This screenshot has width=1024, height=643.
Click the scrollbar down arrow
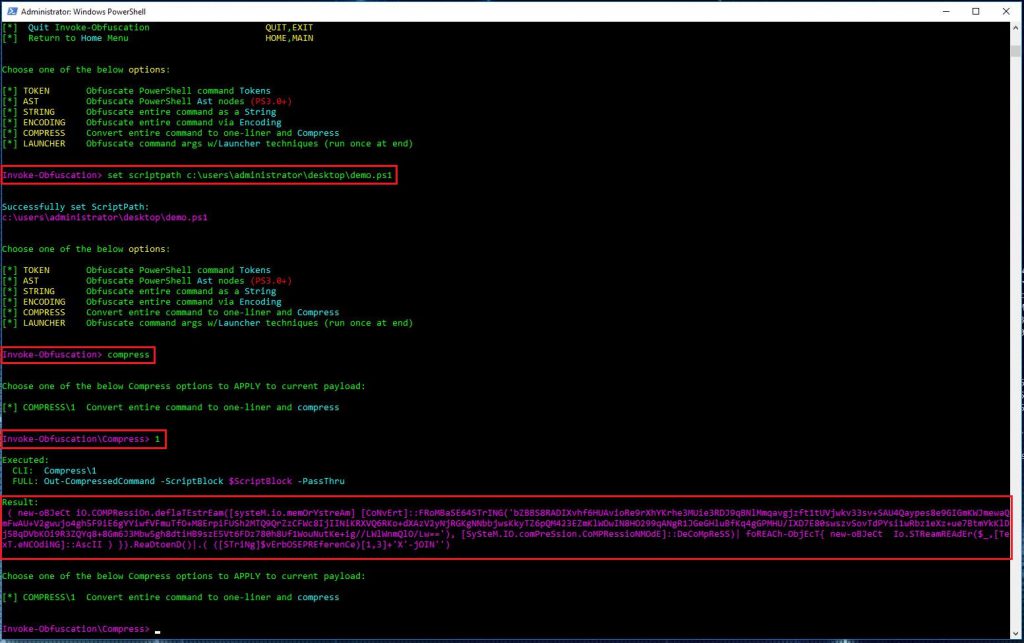1017,632
